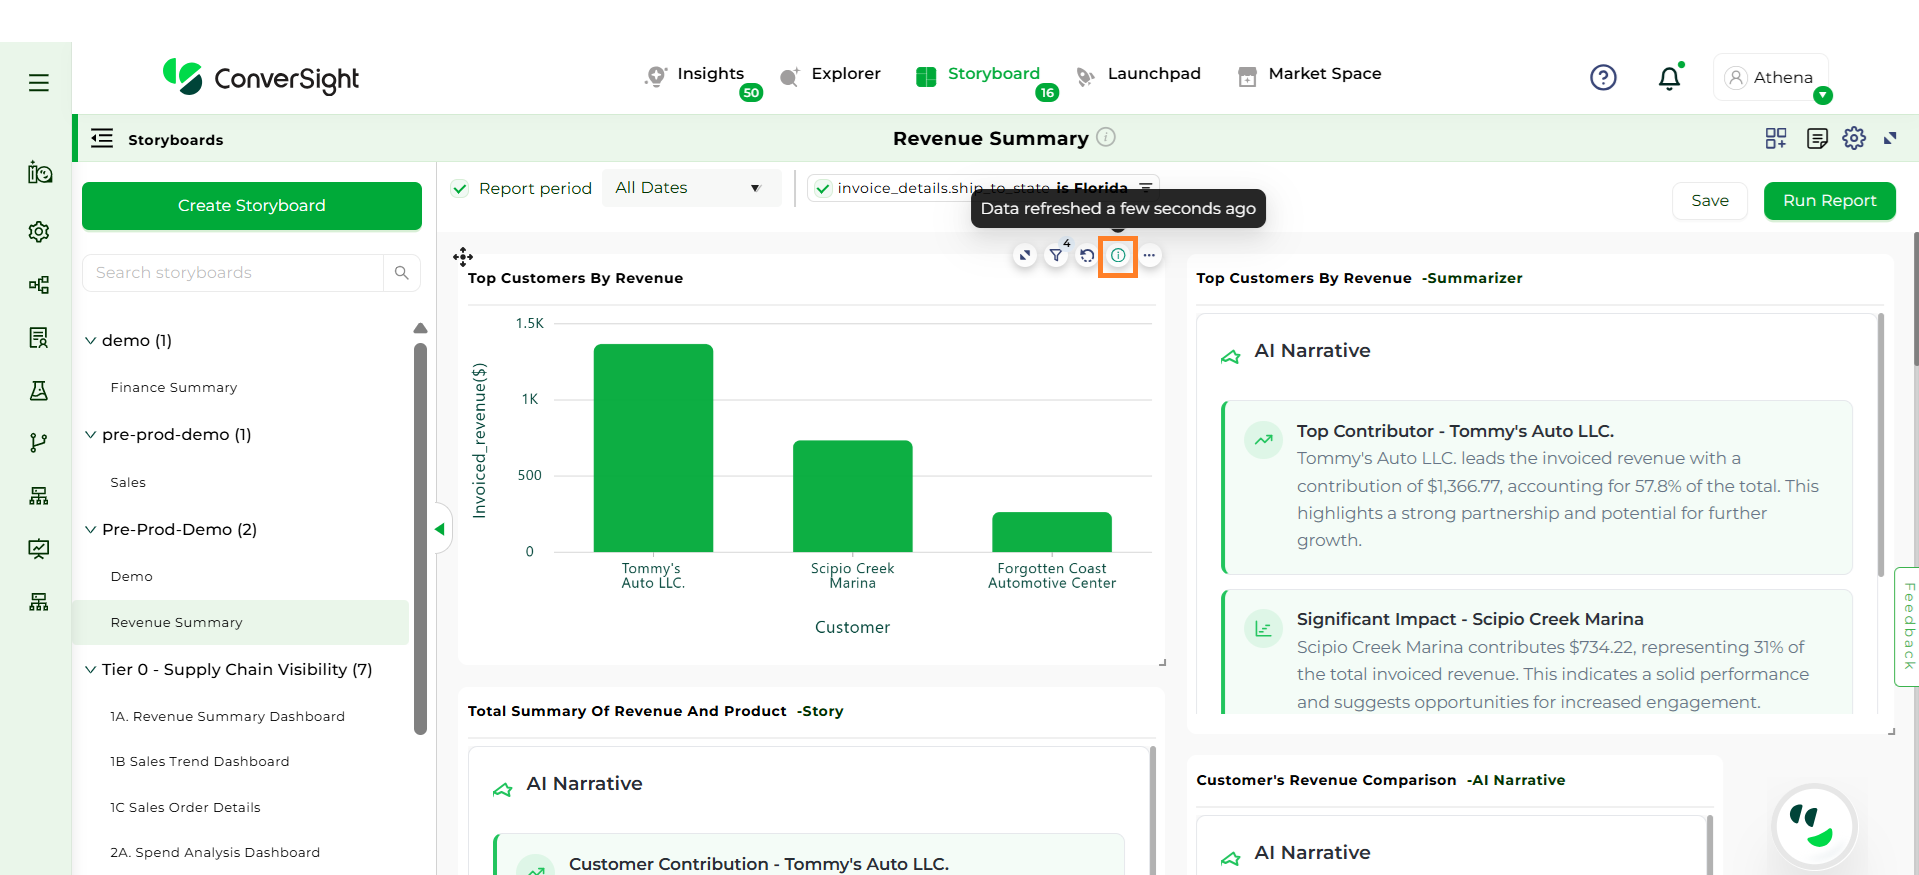
Task: Click the hamburger menu icon
Action: pyautogui.click(x=39, y=83)
